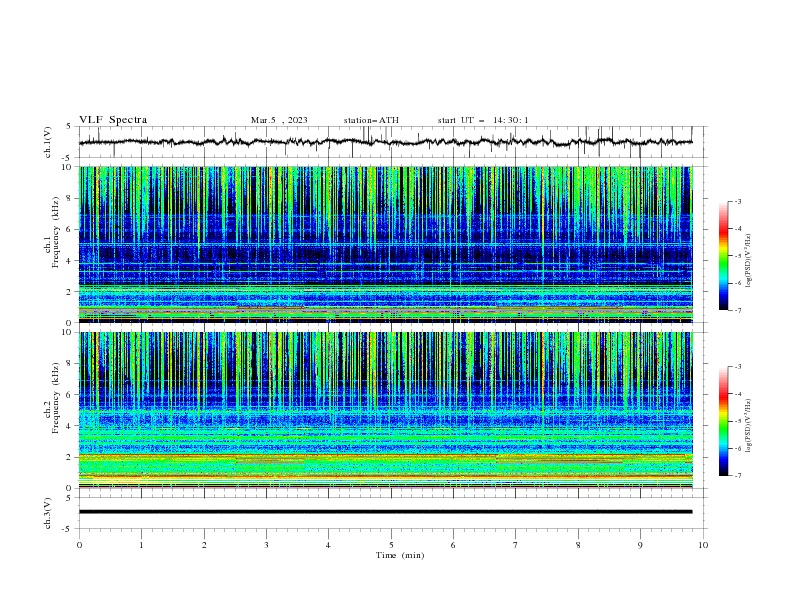792x612 pixels.
Task: Click the ch.1 waveform trace
Action: (x=385, y=142)
